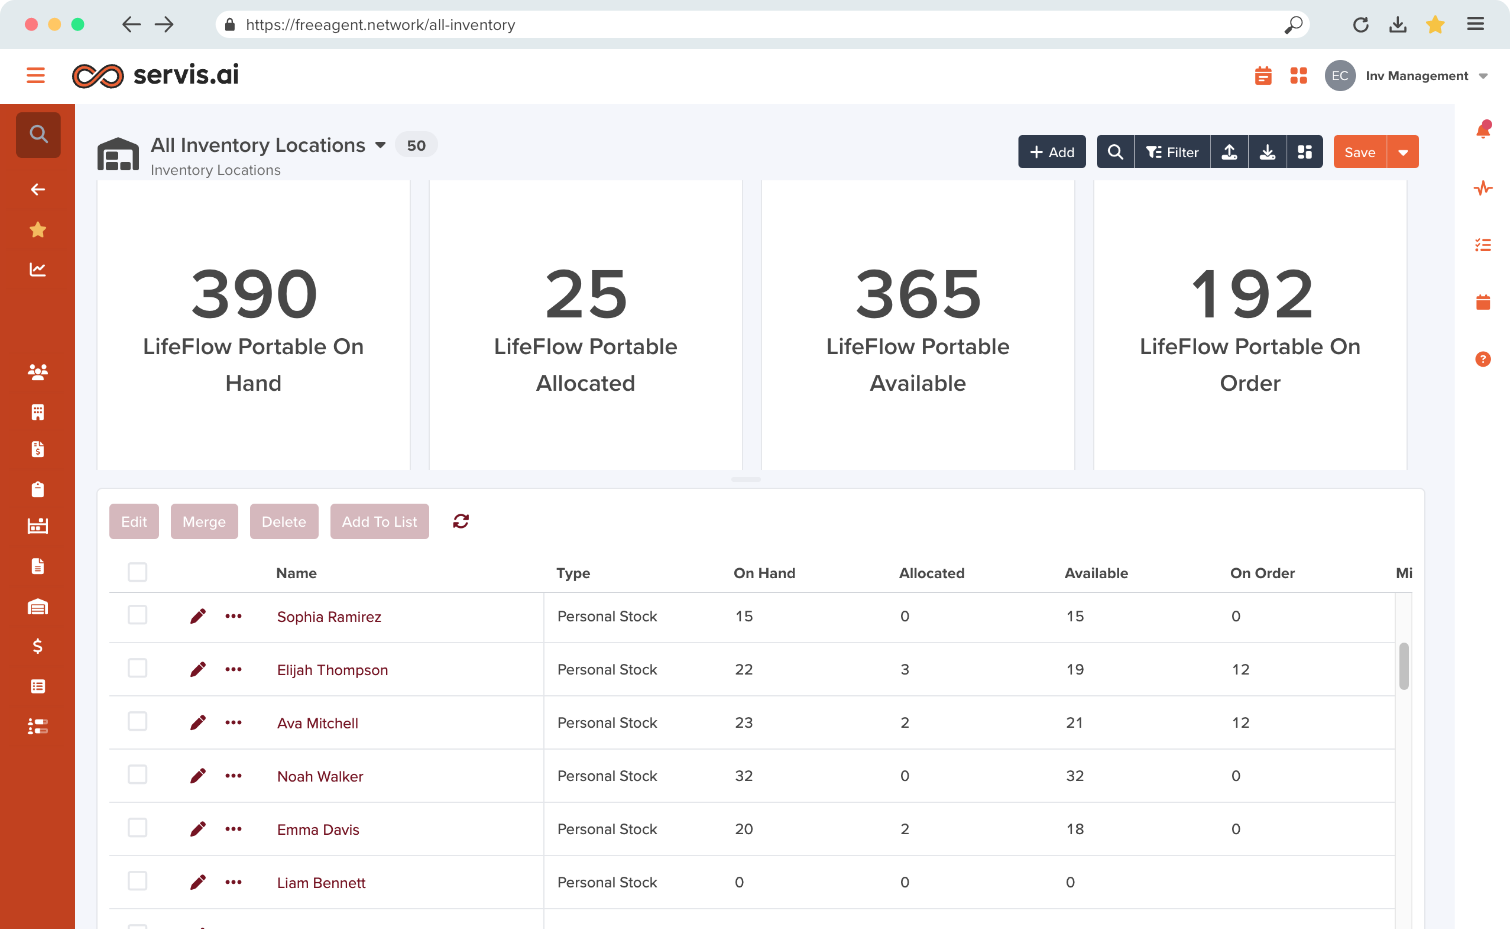Open the clipboard icon in sidebar
1510x929 pixels.
(38, 489)
